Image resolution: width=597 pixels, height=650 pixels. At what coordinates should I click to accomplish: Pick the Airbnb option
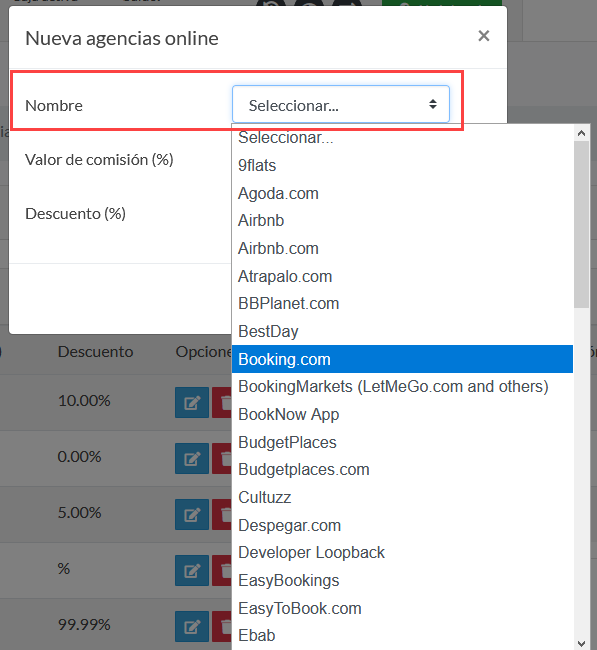pos(402,221)
